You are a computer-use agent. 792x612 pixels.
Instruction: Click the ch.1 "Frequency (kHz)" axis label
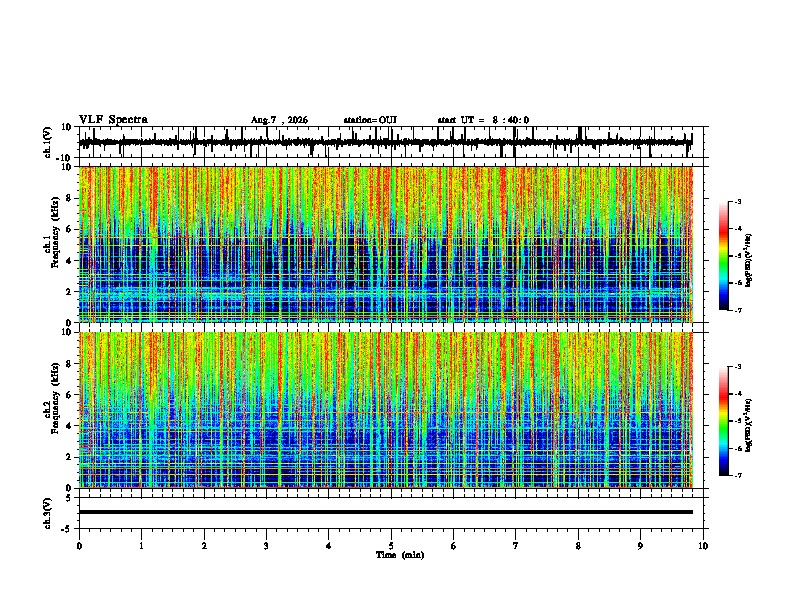55,232
